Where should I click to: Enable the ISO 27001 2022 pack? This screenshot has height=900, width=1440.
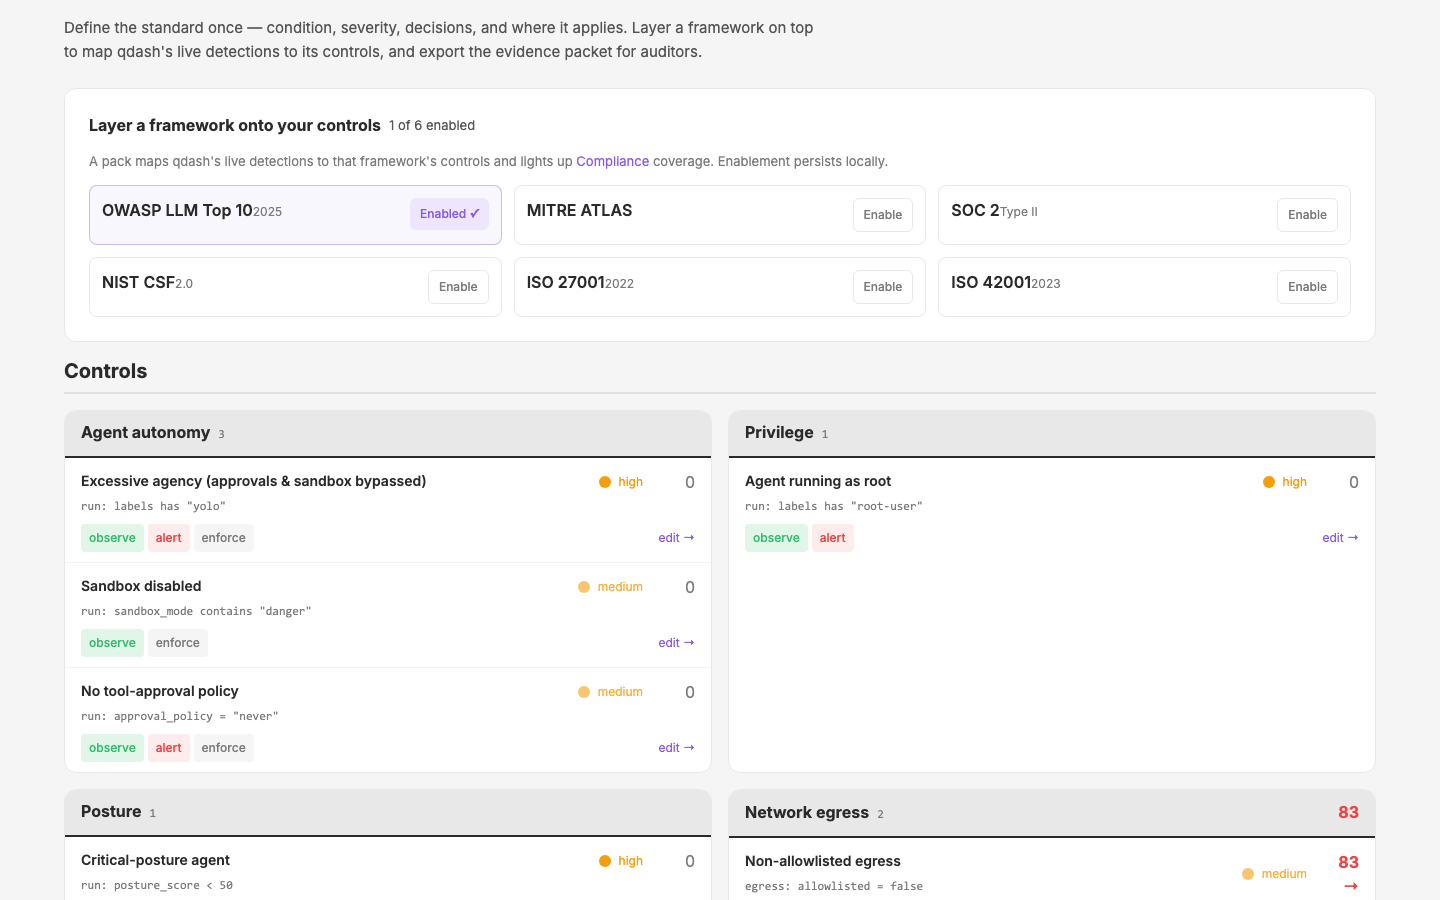click(883, 287)
